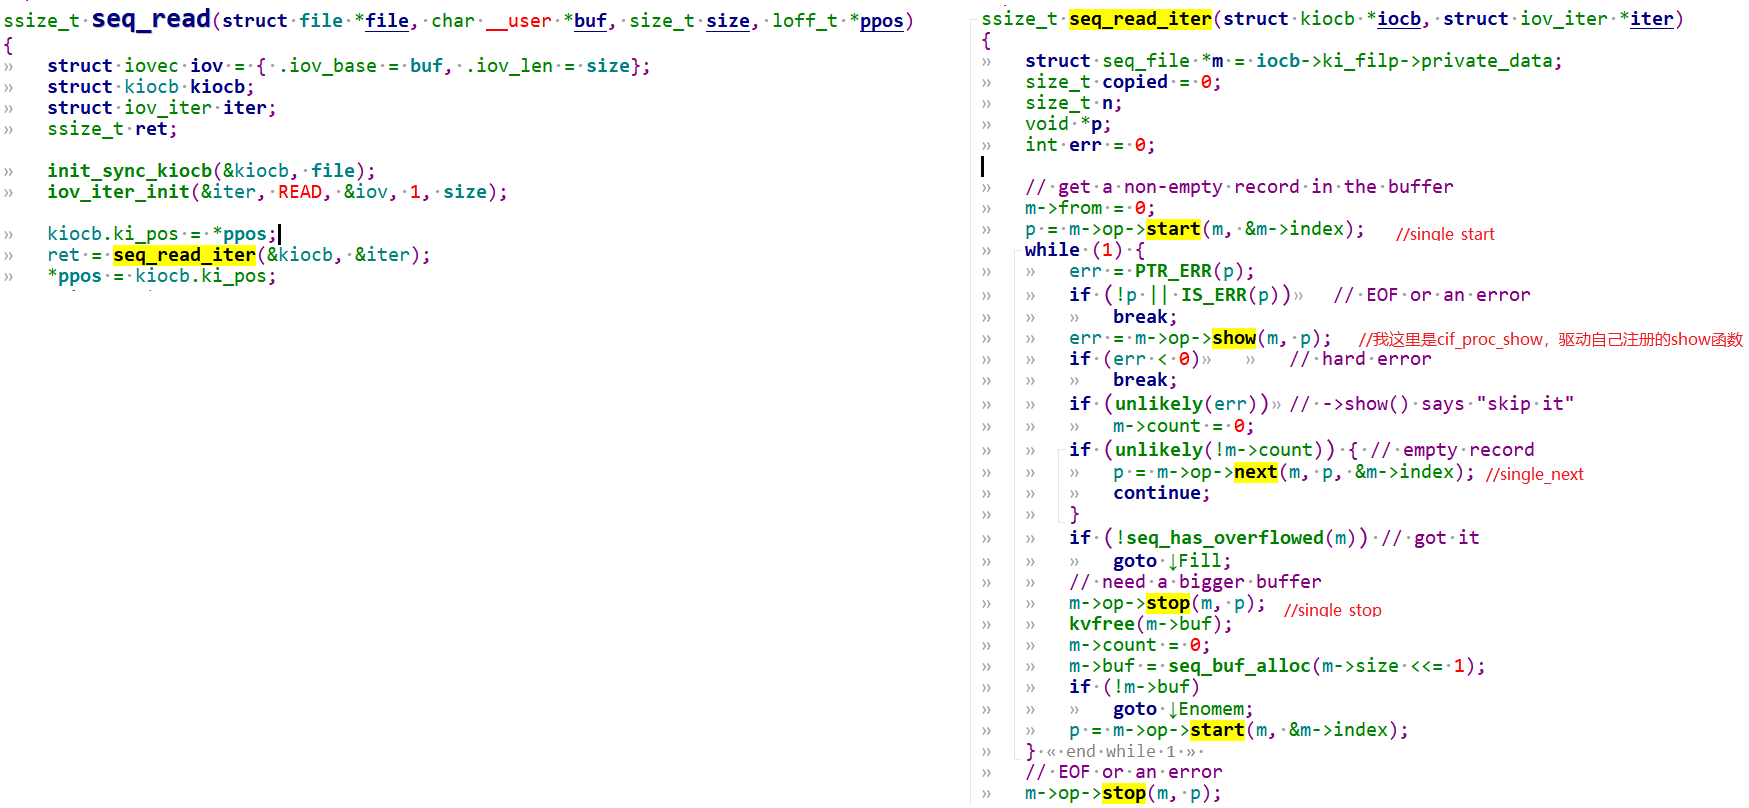The width and height of the screenshot is (1749, 808).
Task: Click the final highlighted stop after loop
Action: tap(1124, 793)
